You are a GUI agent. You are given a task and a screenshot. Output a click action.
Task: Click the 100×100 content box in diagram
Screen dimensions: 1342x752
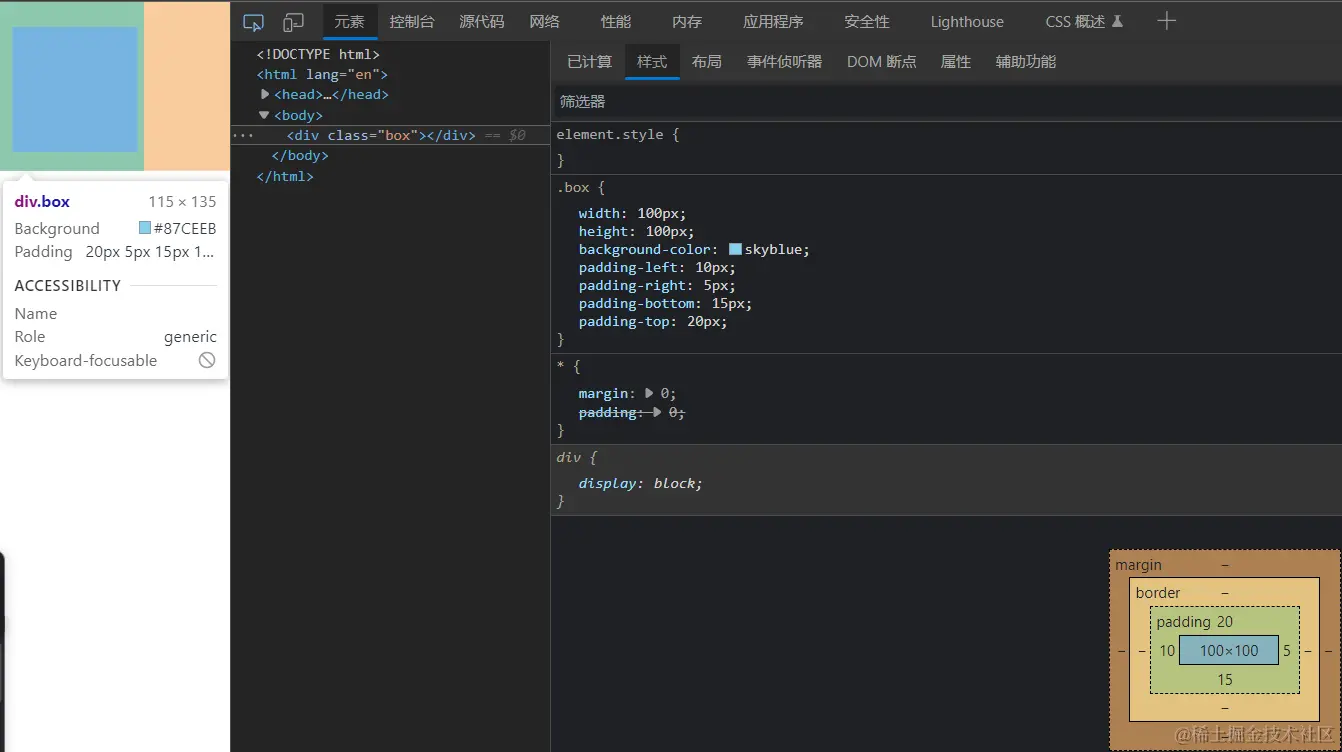pos(1229,650)
